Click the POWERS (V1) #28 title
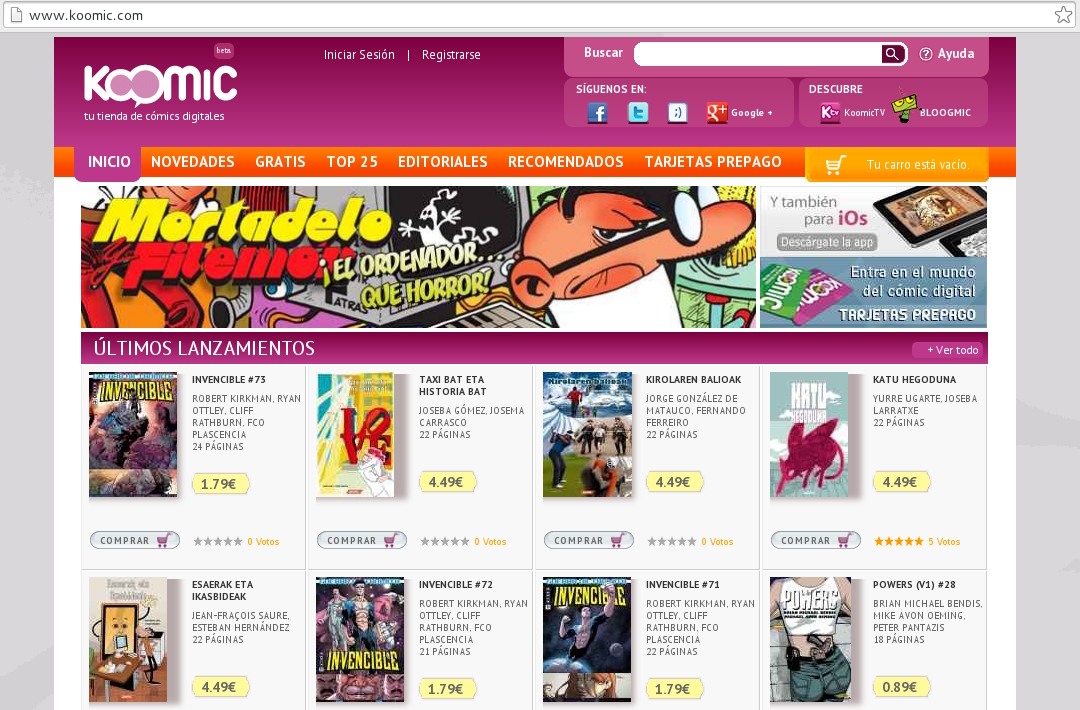The width and height of the screenshot is (1080, 710). (x=914, y=585)
